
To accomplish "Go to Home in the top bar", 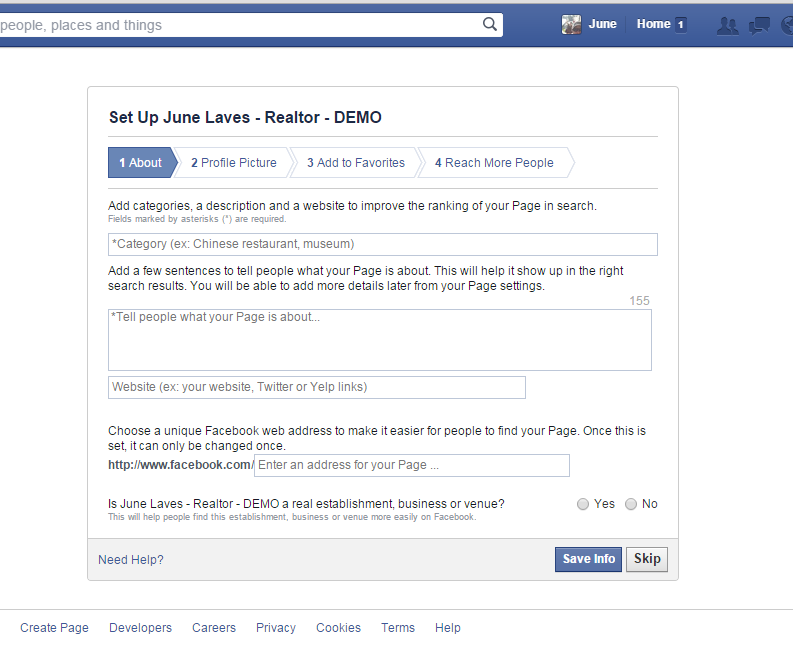I will tap(653, 24).
